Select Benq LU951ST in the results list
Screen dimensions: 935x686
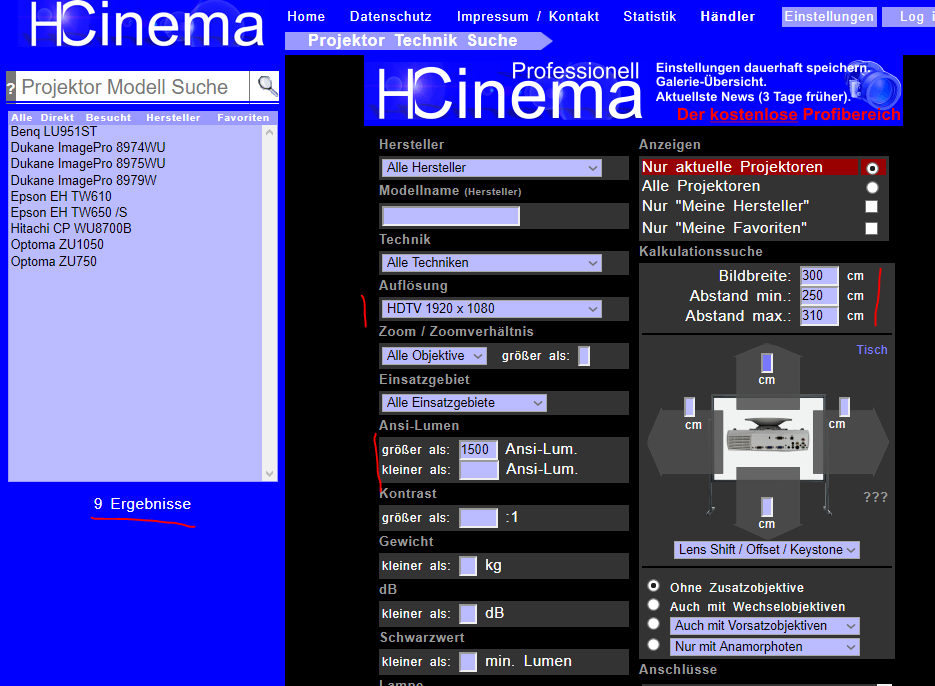[x=54, y=132]
